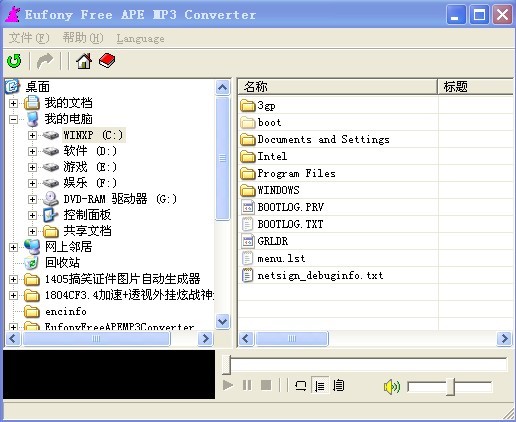Expand the 游戏 (E:) drive node
Viewport: 516px width, 422px height.
click(32, 167)
